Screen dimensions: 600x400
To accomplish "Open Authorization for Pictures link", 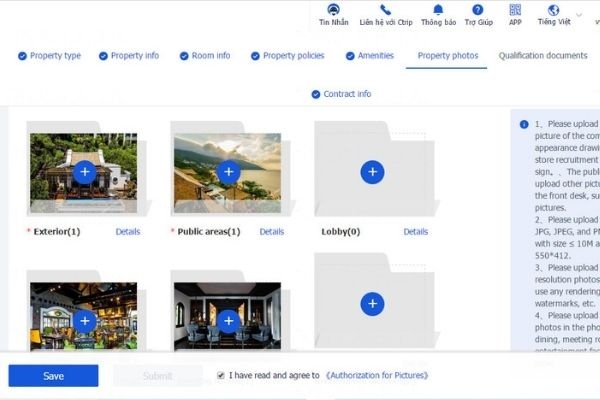I will (x=377, y=376).
